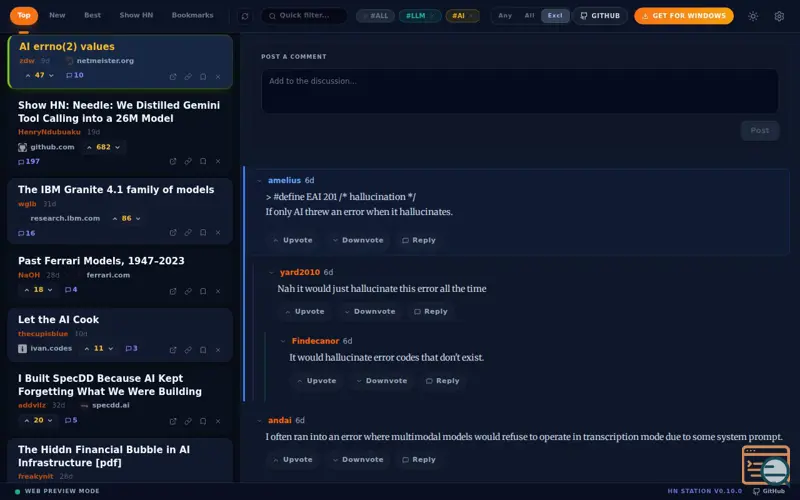Dismiss the IBM Granite 4.1 story
800x500 pixels.
(x=218, y=233)
